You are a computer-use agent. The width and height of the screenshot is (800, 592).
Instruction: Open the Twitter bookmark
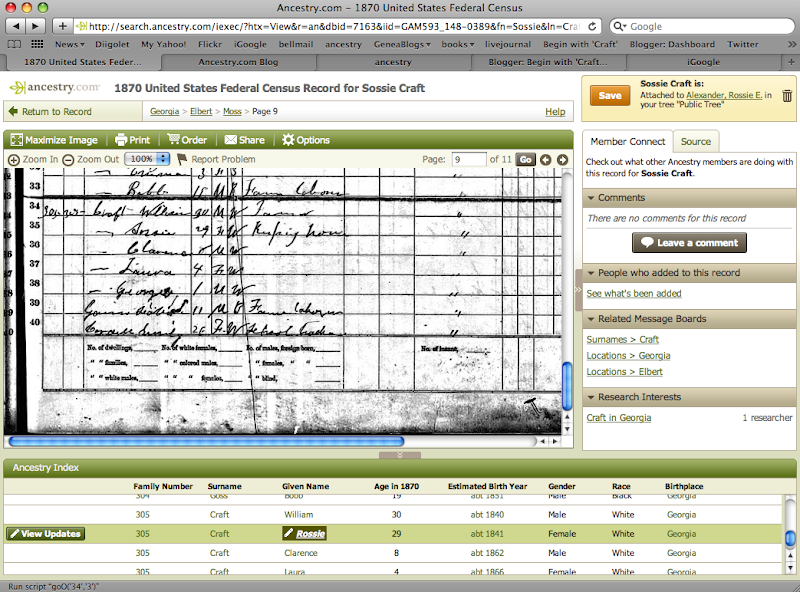[743, 44]
